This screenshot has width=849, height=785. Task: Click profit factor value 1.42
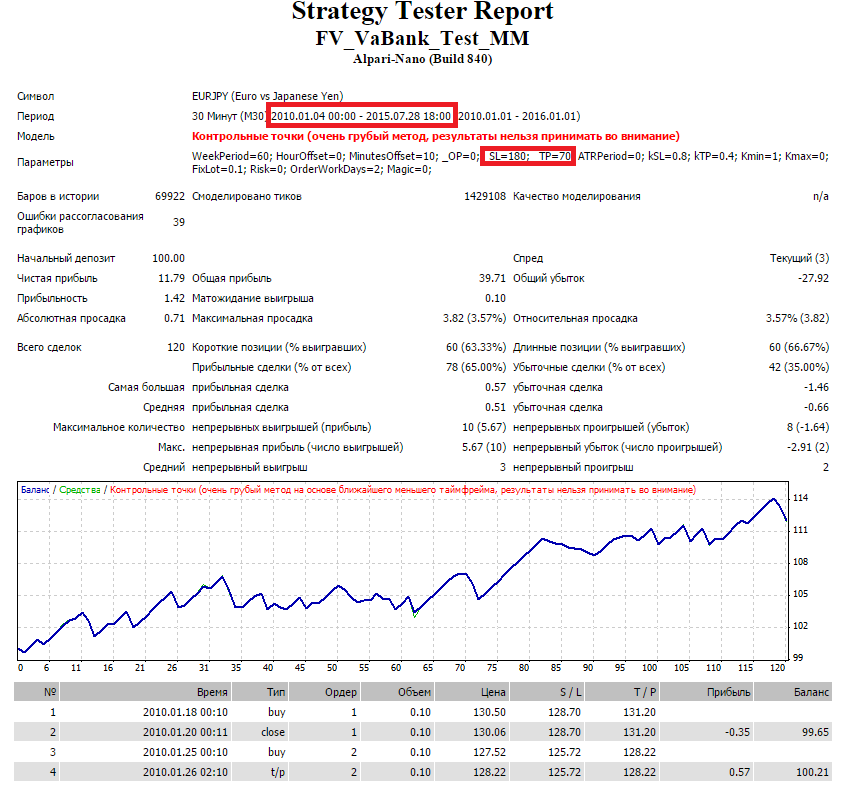point(174,298)
